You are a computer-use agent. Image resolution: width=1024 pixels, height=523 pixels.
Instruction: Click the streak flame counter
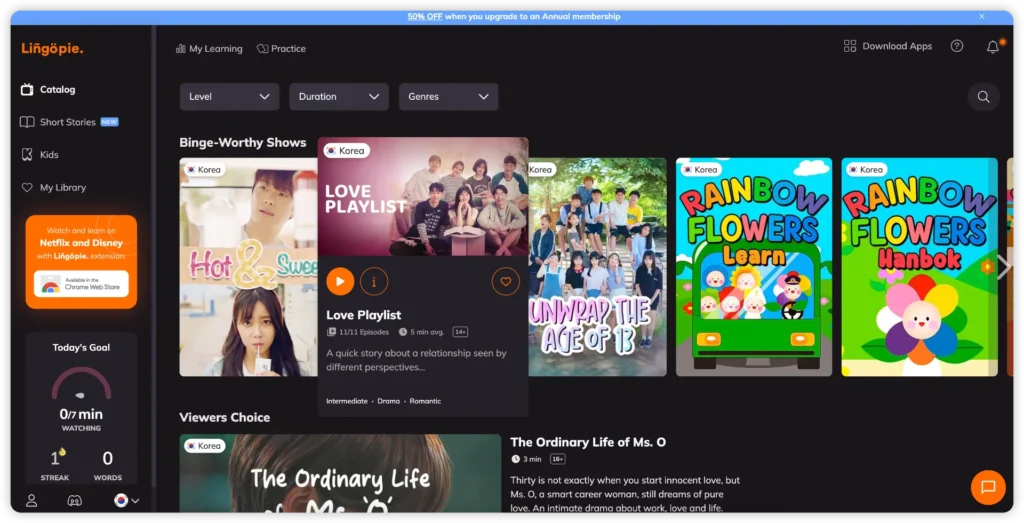(x=56, y=464)
